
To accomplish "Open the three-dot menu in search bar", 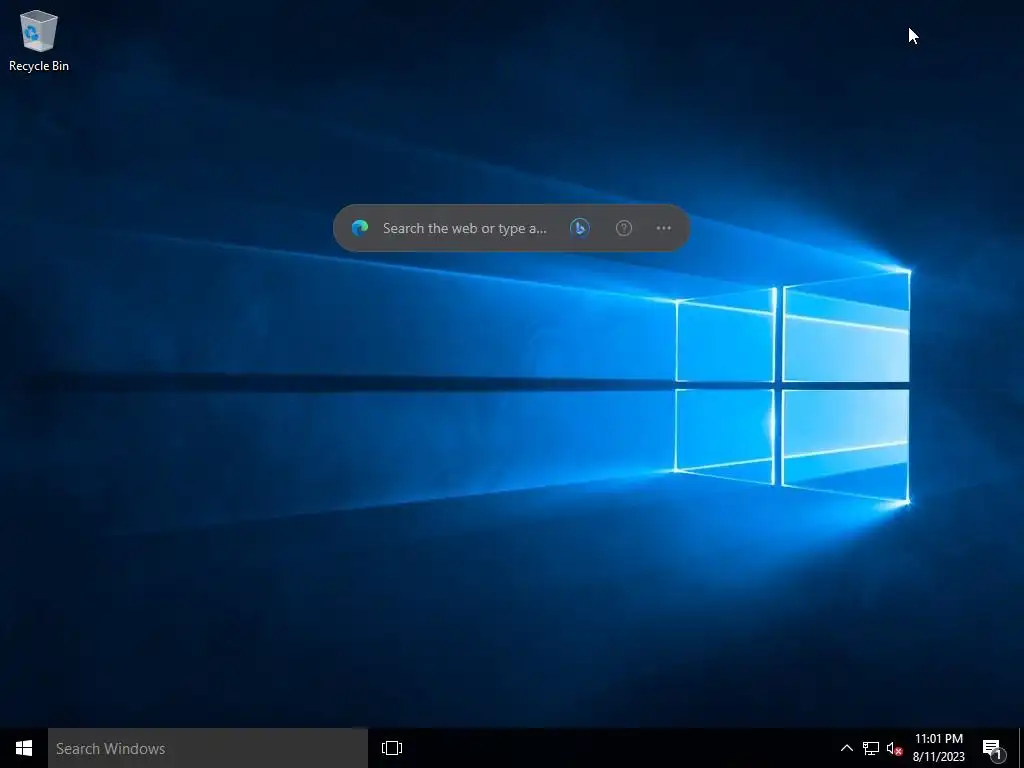I will 664,228.
